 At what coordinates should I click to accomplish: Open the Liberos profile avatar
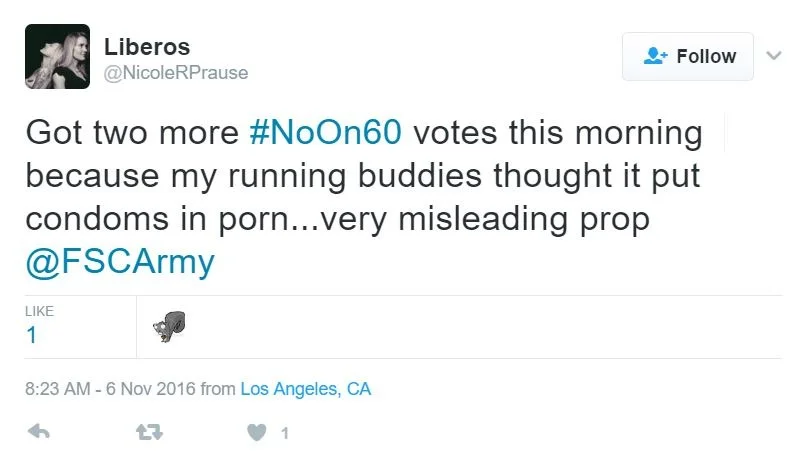pyautogui.click(x=57, y=57)
